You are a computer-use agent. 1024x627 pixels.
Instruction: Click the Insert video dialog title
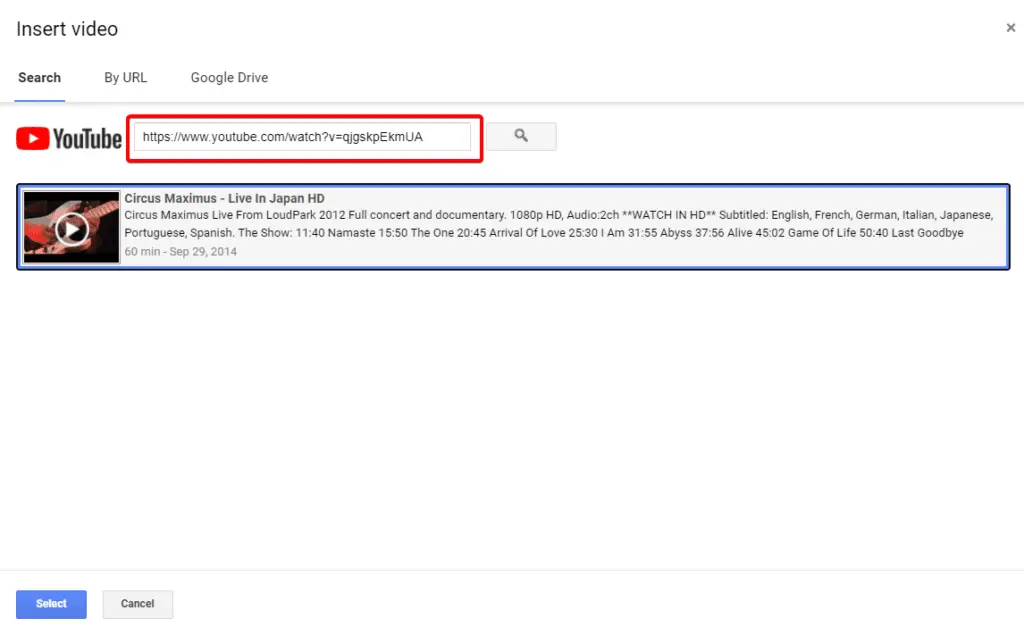tap(66, 29)
